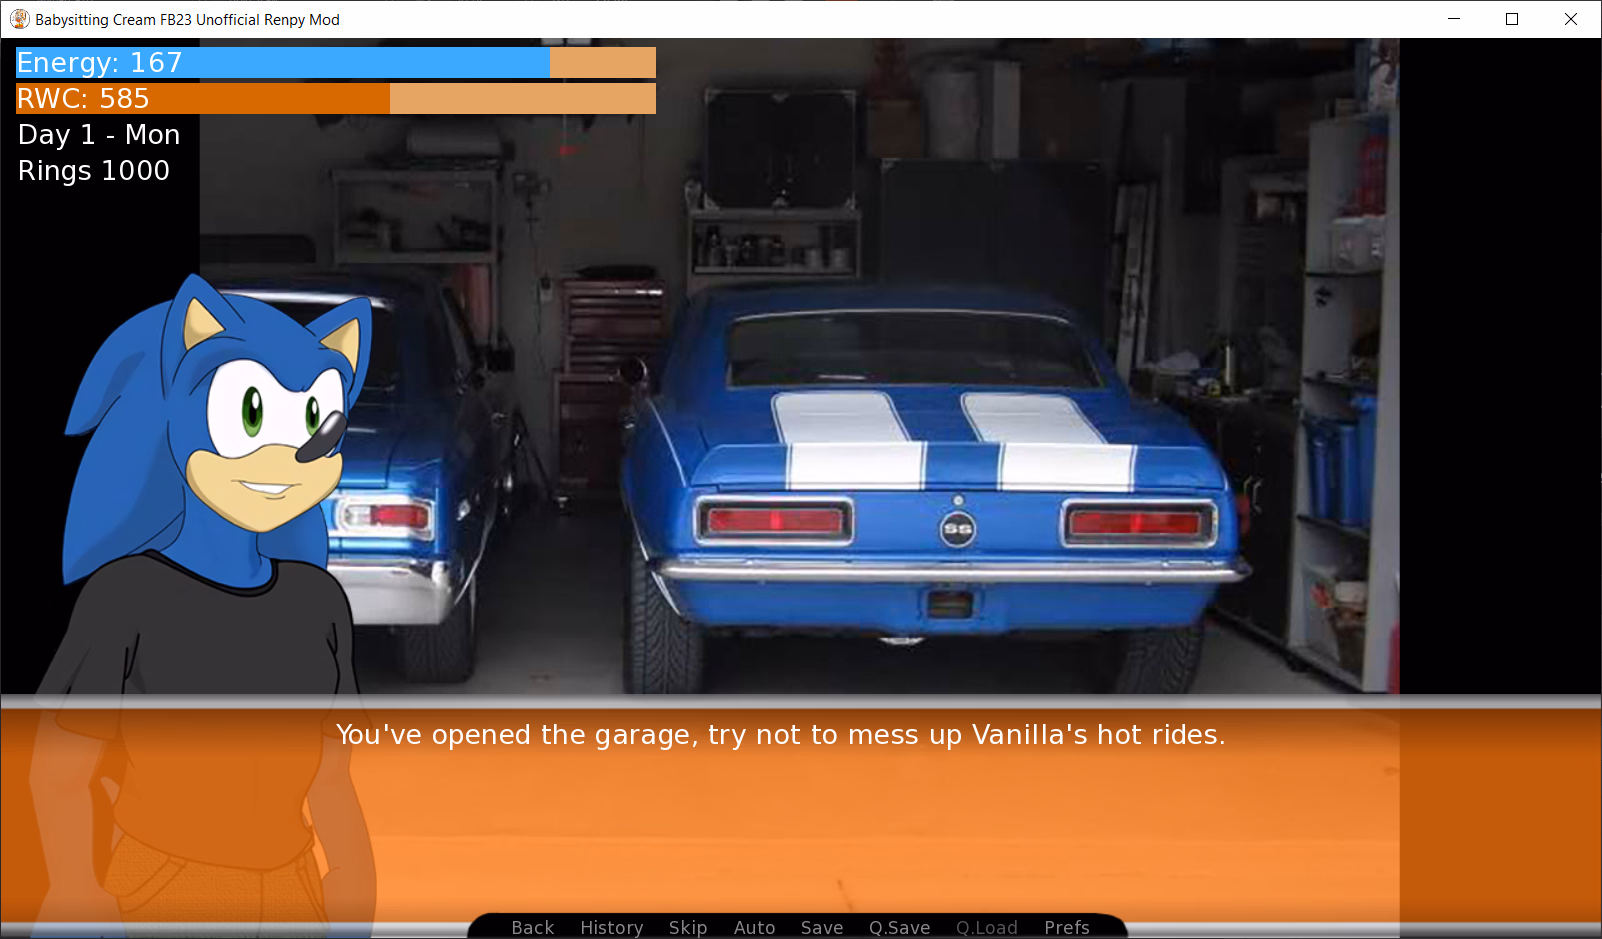1602x939 pixels.
Task: Enable Skip mode to fast-forward dialogue
Action: tap(688, 927)
